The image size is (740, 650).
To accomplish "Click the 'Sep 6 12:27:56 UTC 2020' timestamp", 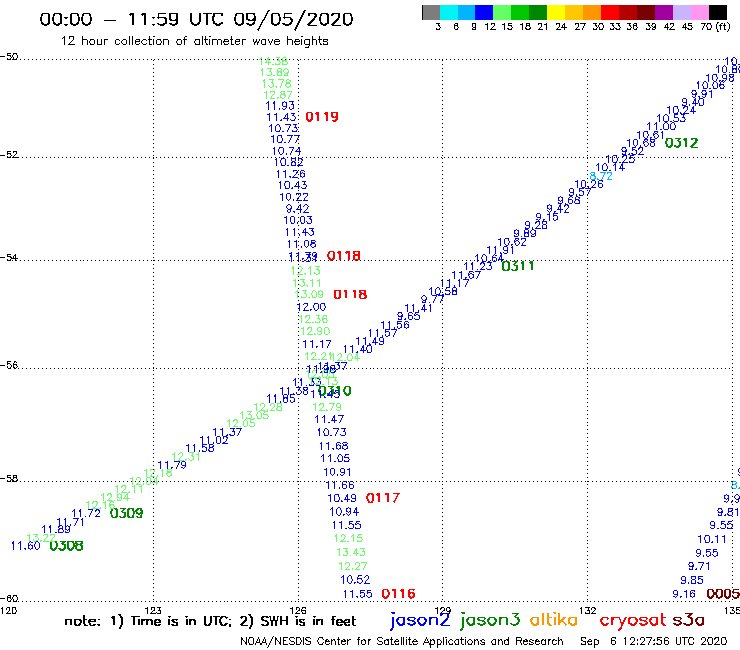I will tap(654, 641).
